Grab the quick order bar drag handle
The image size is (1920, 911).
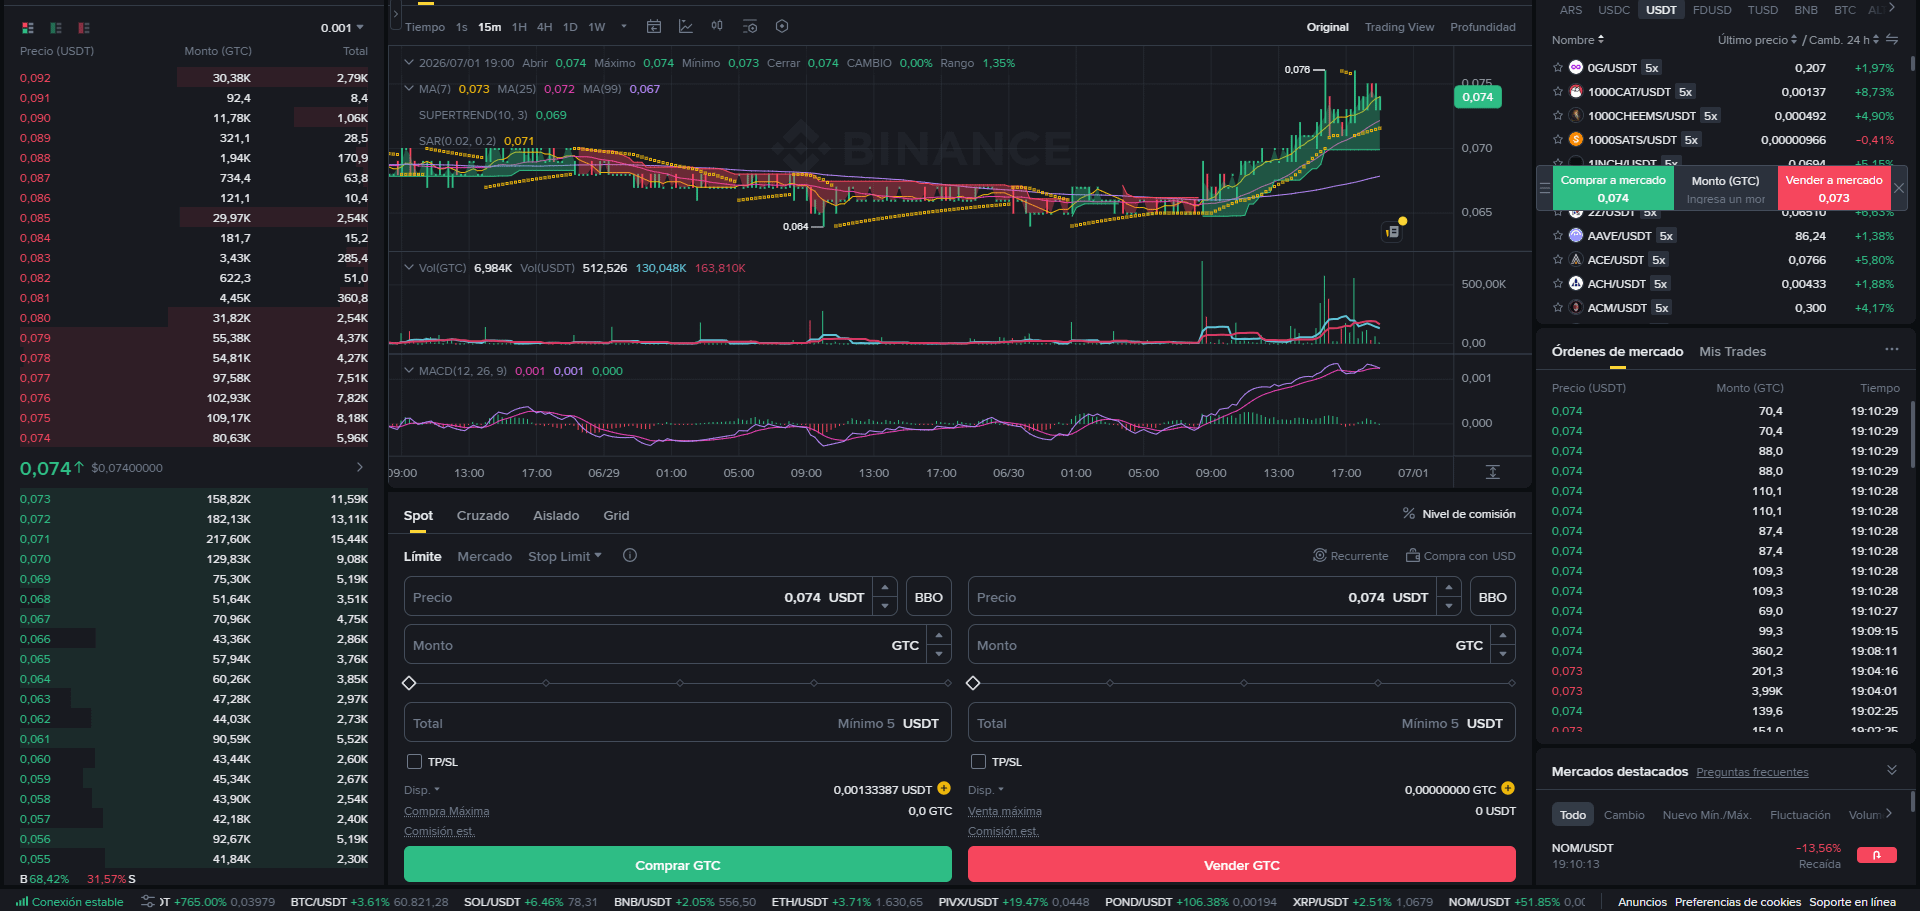[x=1544, y=188]
